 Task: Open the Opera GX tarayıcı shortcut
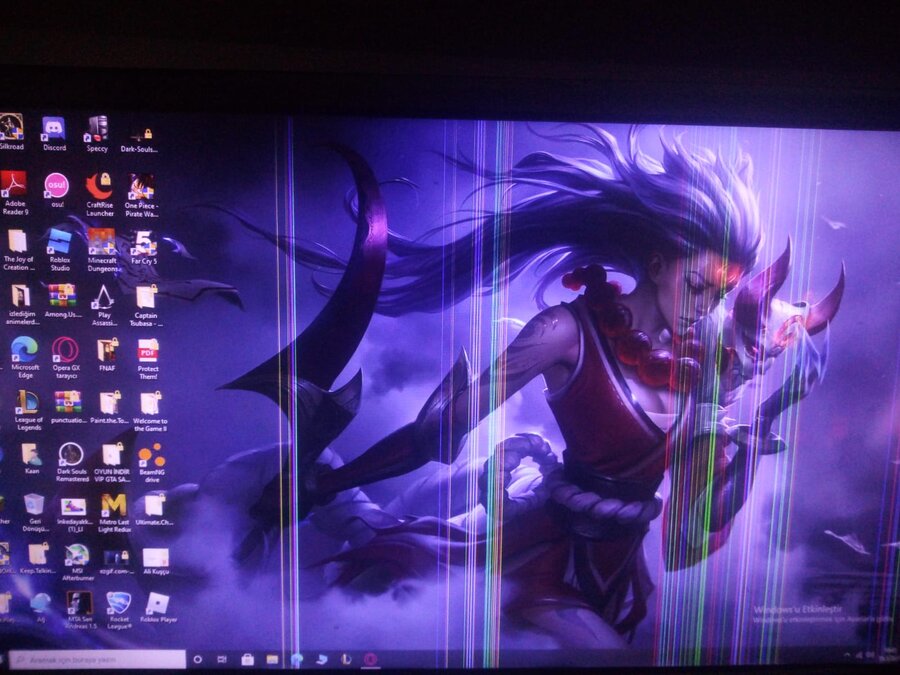tap(66, 358)
